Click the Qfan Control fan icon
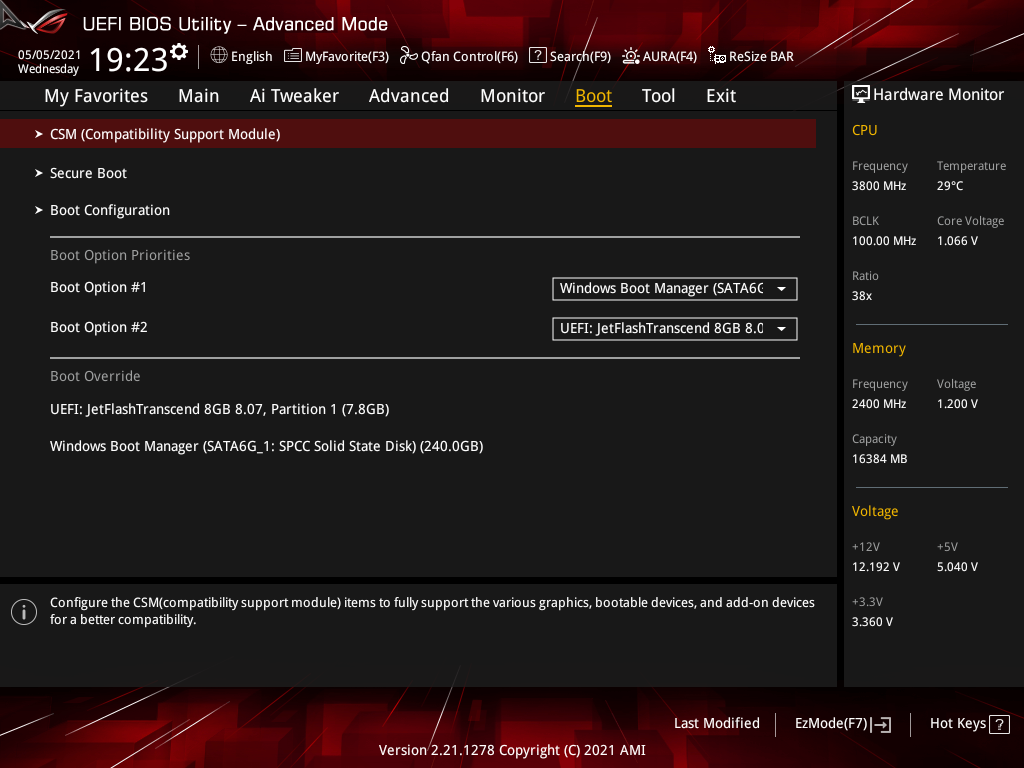The image size is (1024, 768). click(409, 56)
